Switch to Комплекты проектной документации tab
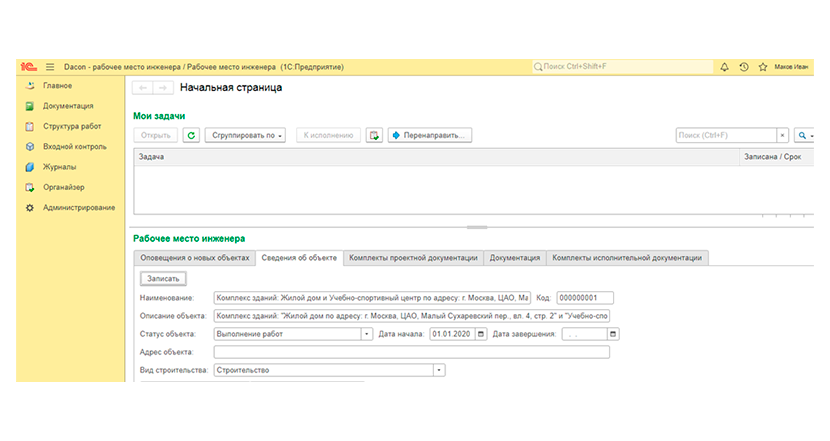 (x=413, y=258)
